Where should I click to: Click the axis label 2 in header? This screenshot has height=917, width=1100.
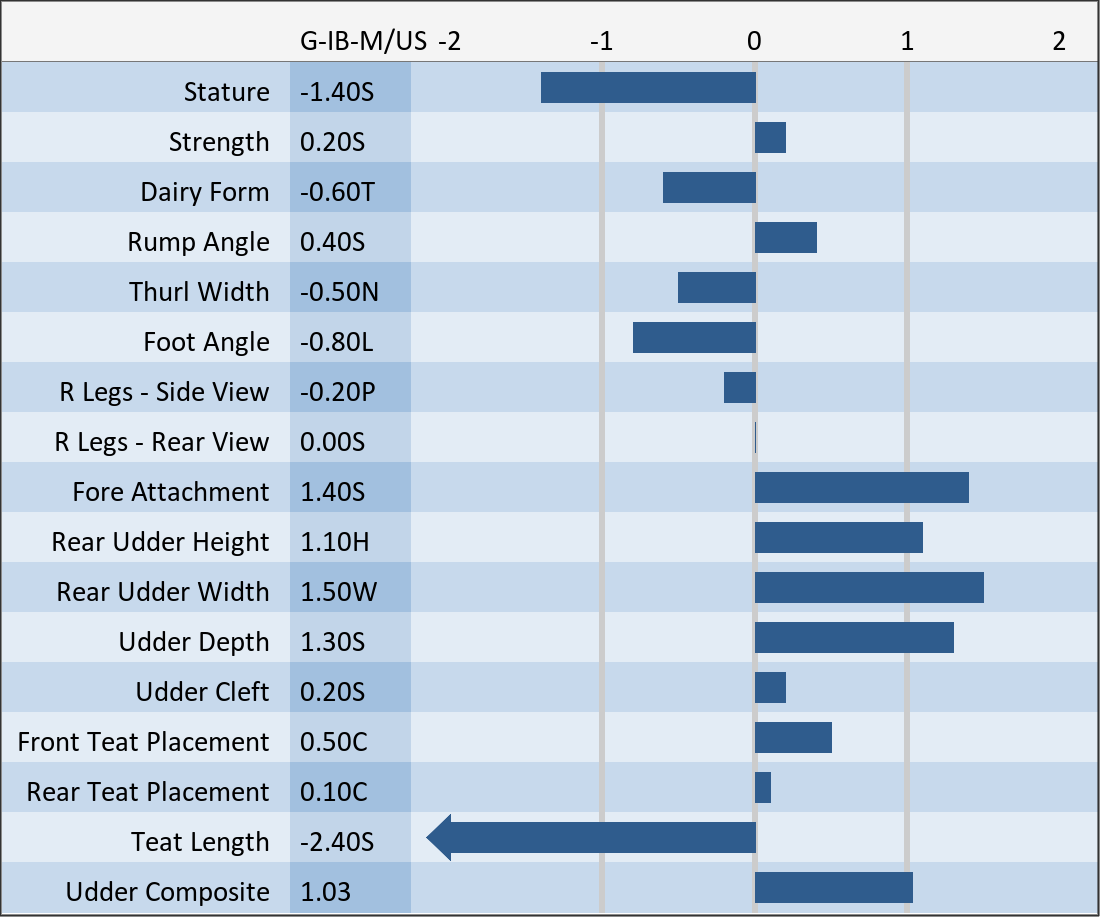pyautogui.click(x=1059, y=42)
